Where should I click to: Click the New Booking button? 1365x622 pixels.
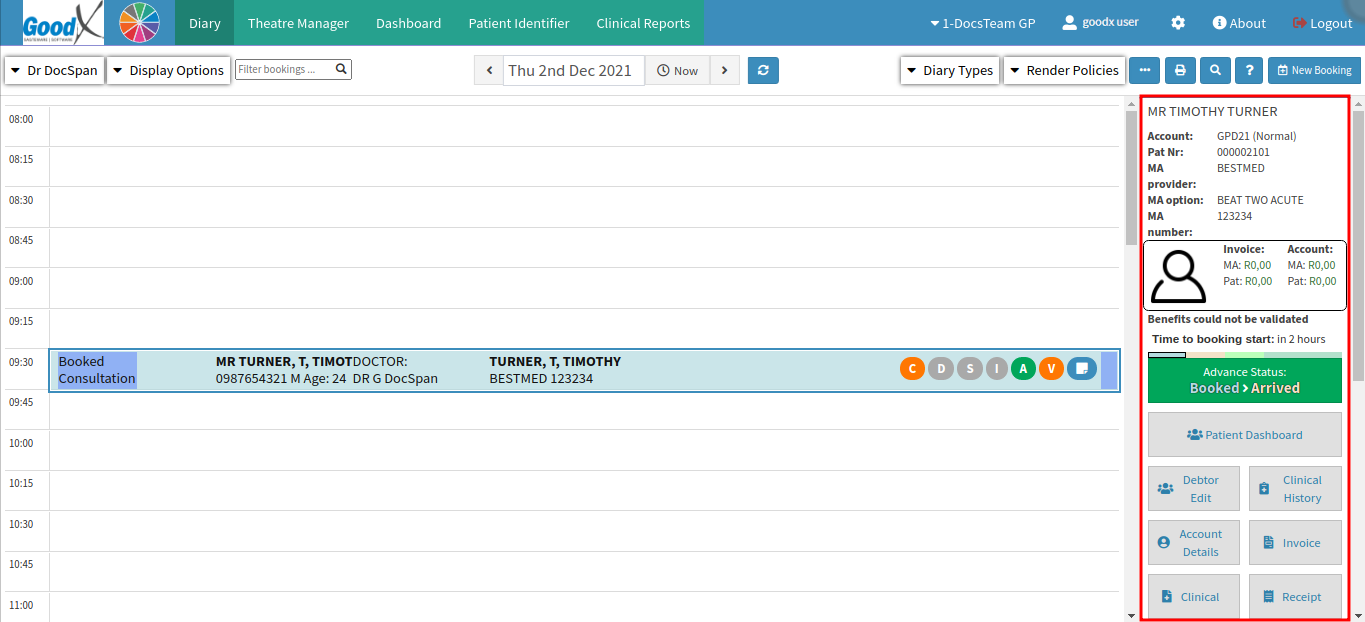pyautogui.click(x=1313, y=70)
